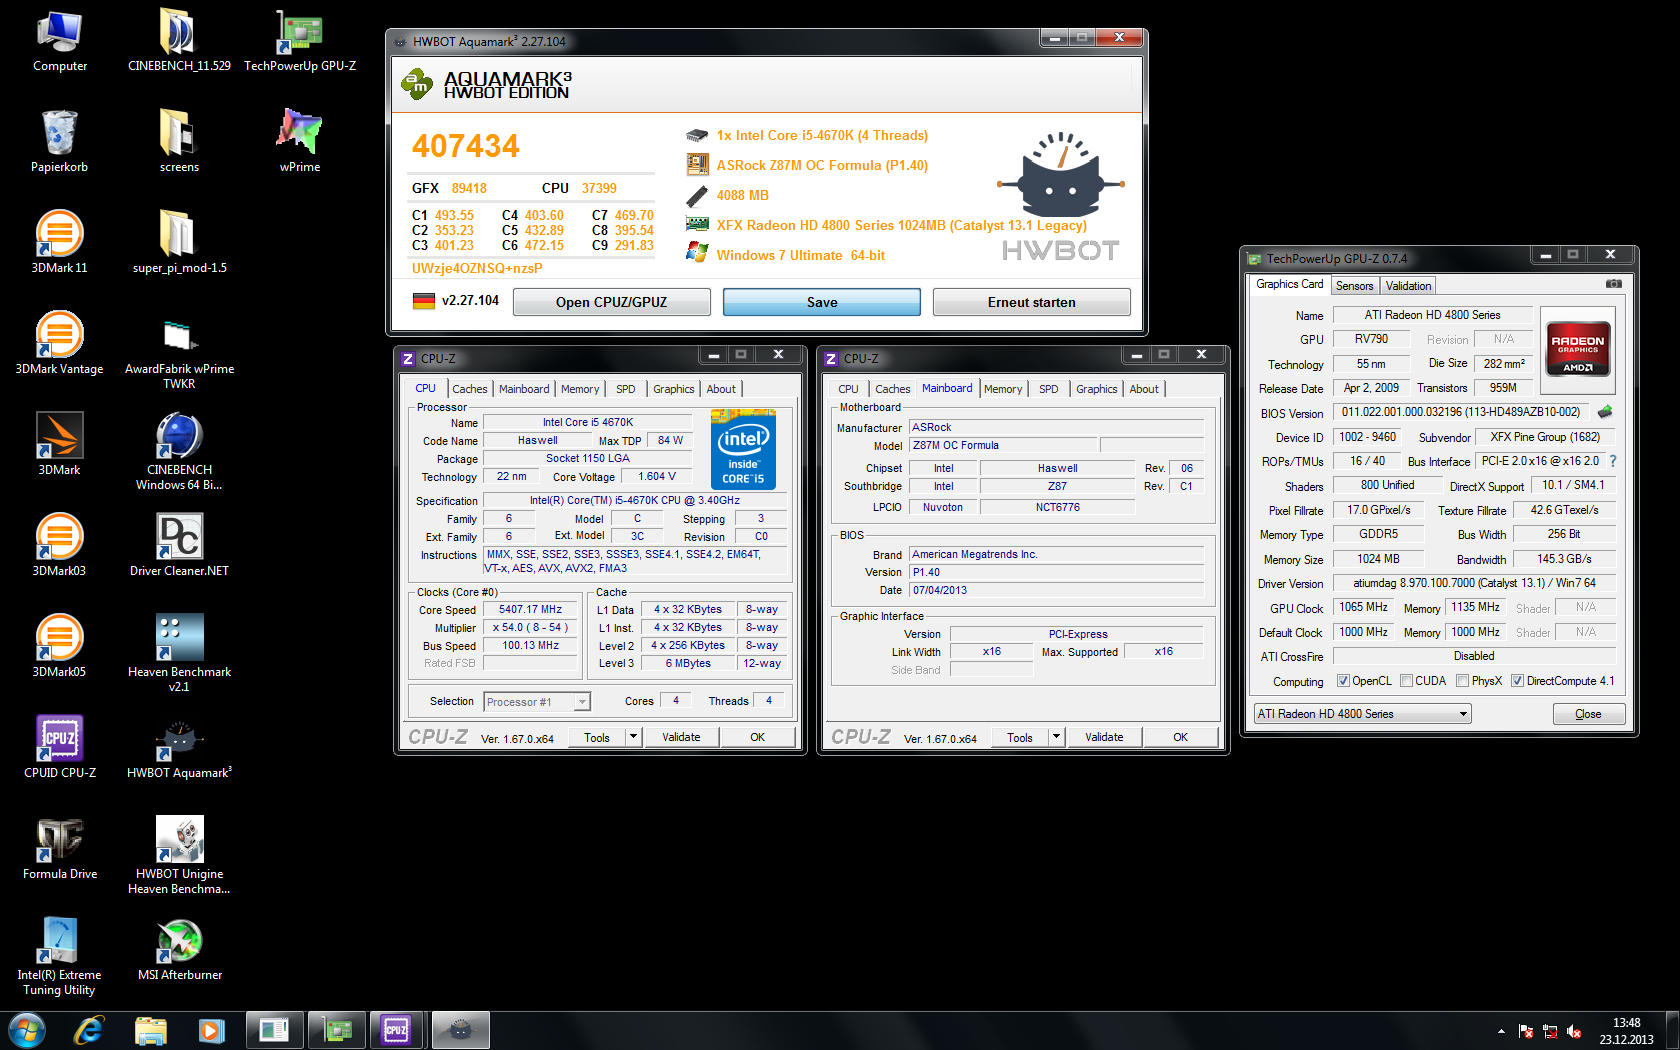Click OK in left CPU-Z window
Screen dimensions: 1680x1050
[x=757, y=737]
